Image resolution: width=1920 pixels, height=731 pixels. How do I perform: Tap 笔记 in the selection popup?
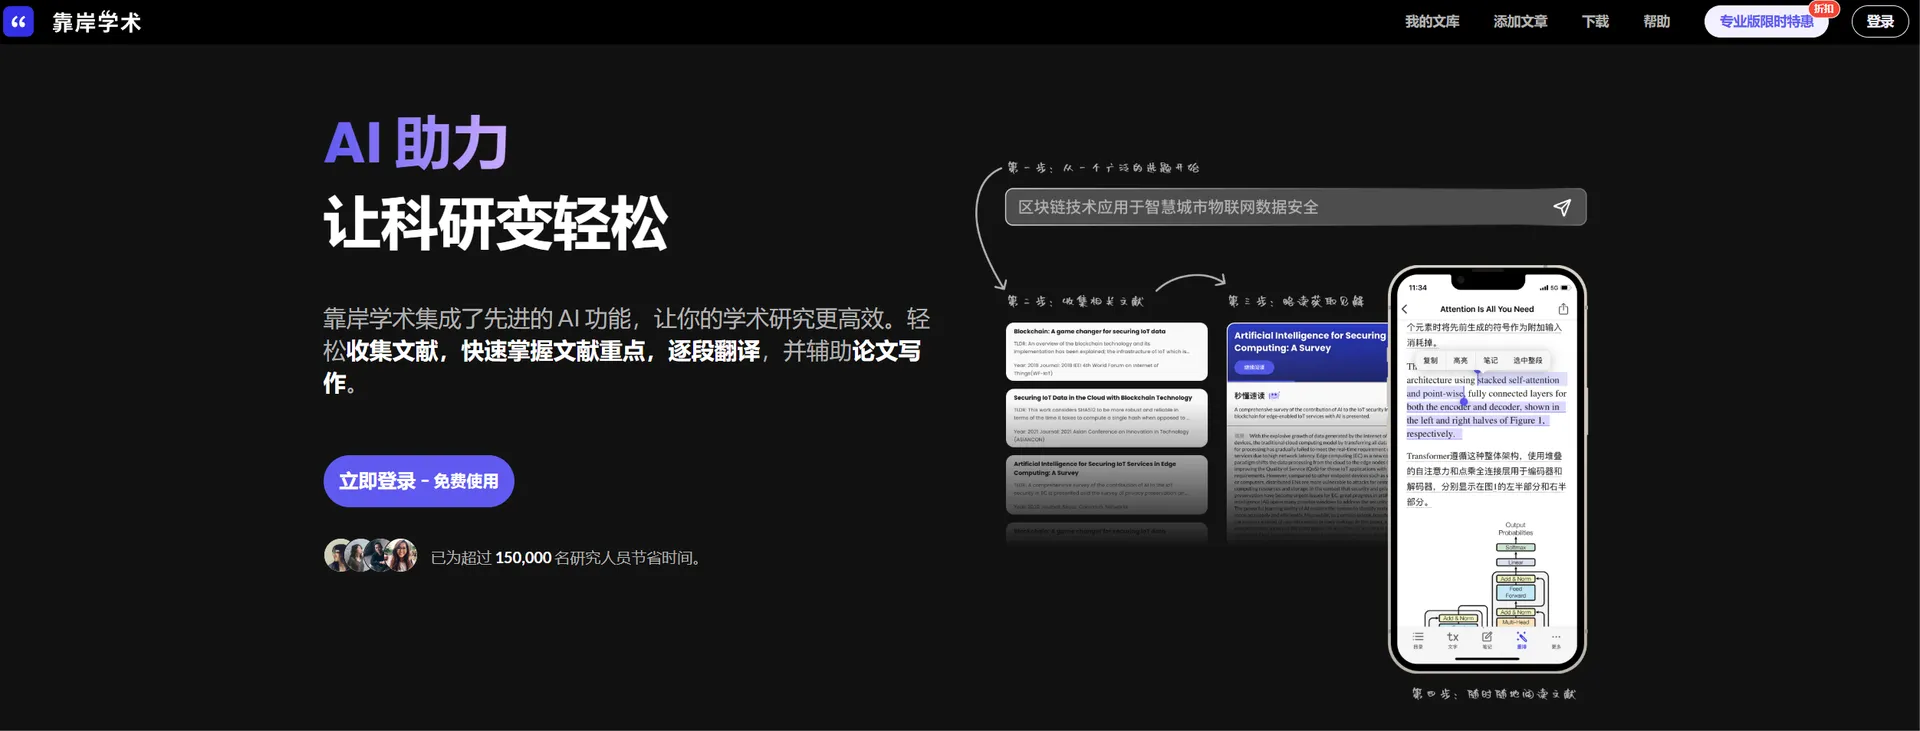[1490, 360]
